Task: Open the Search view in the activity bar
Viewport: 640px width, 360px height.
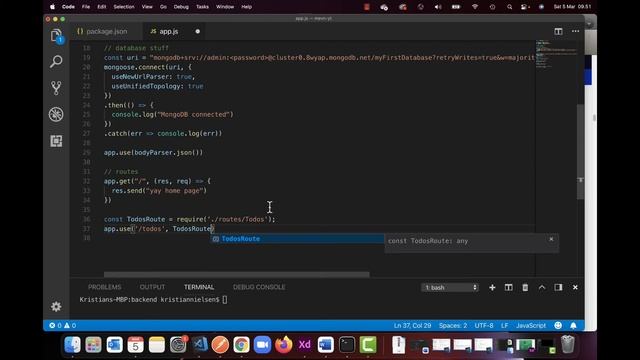Action: click(56, 62)
